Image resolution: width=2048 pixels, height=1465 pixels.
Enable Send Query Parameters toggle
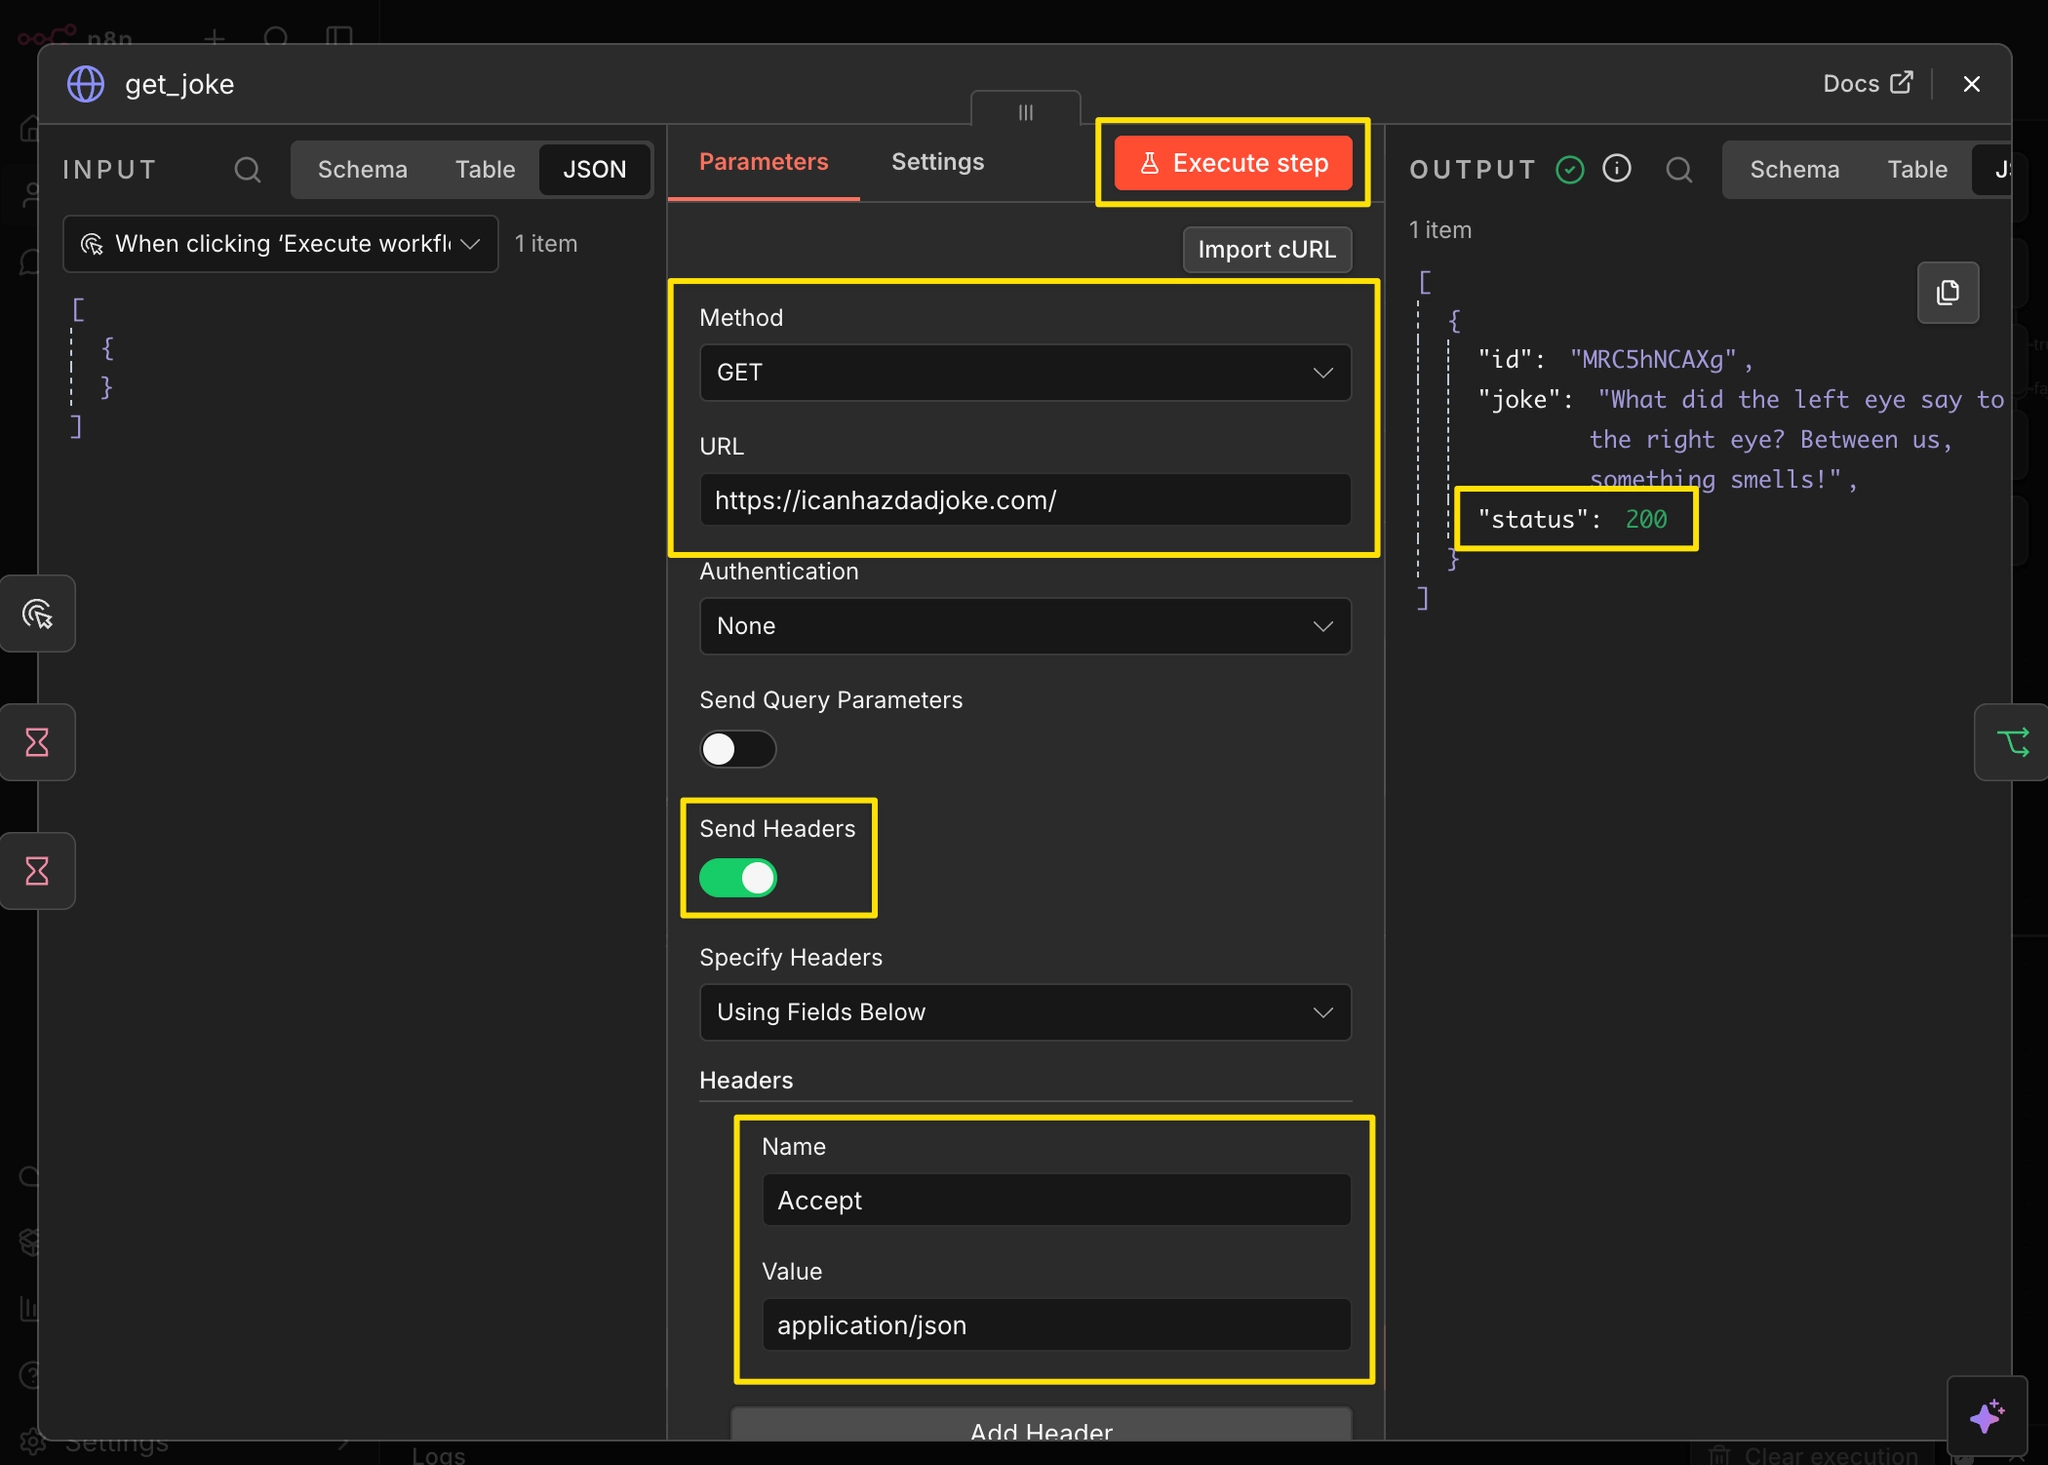[738, 749]
